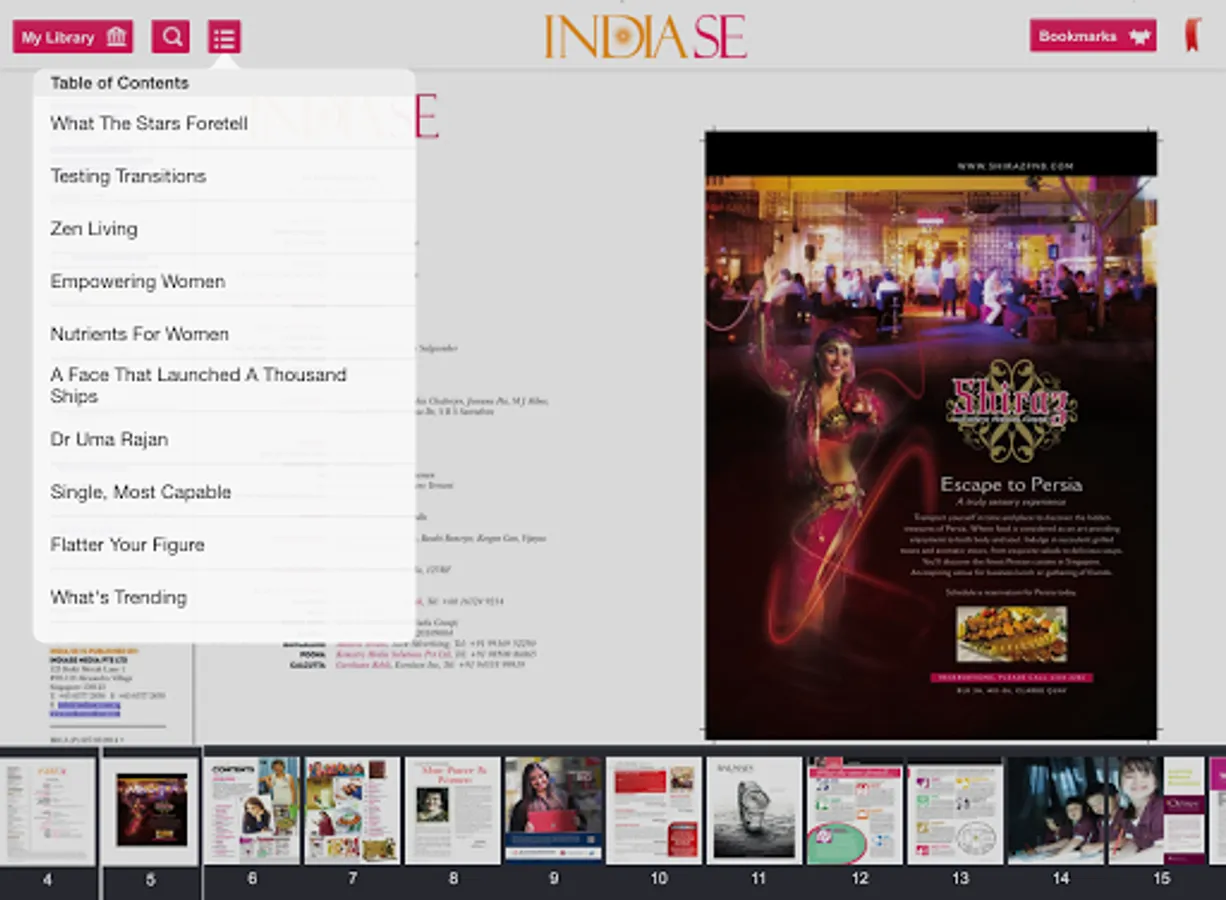
Task: Tap the Shiraz advertisement page
Action: click(931, 436)
